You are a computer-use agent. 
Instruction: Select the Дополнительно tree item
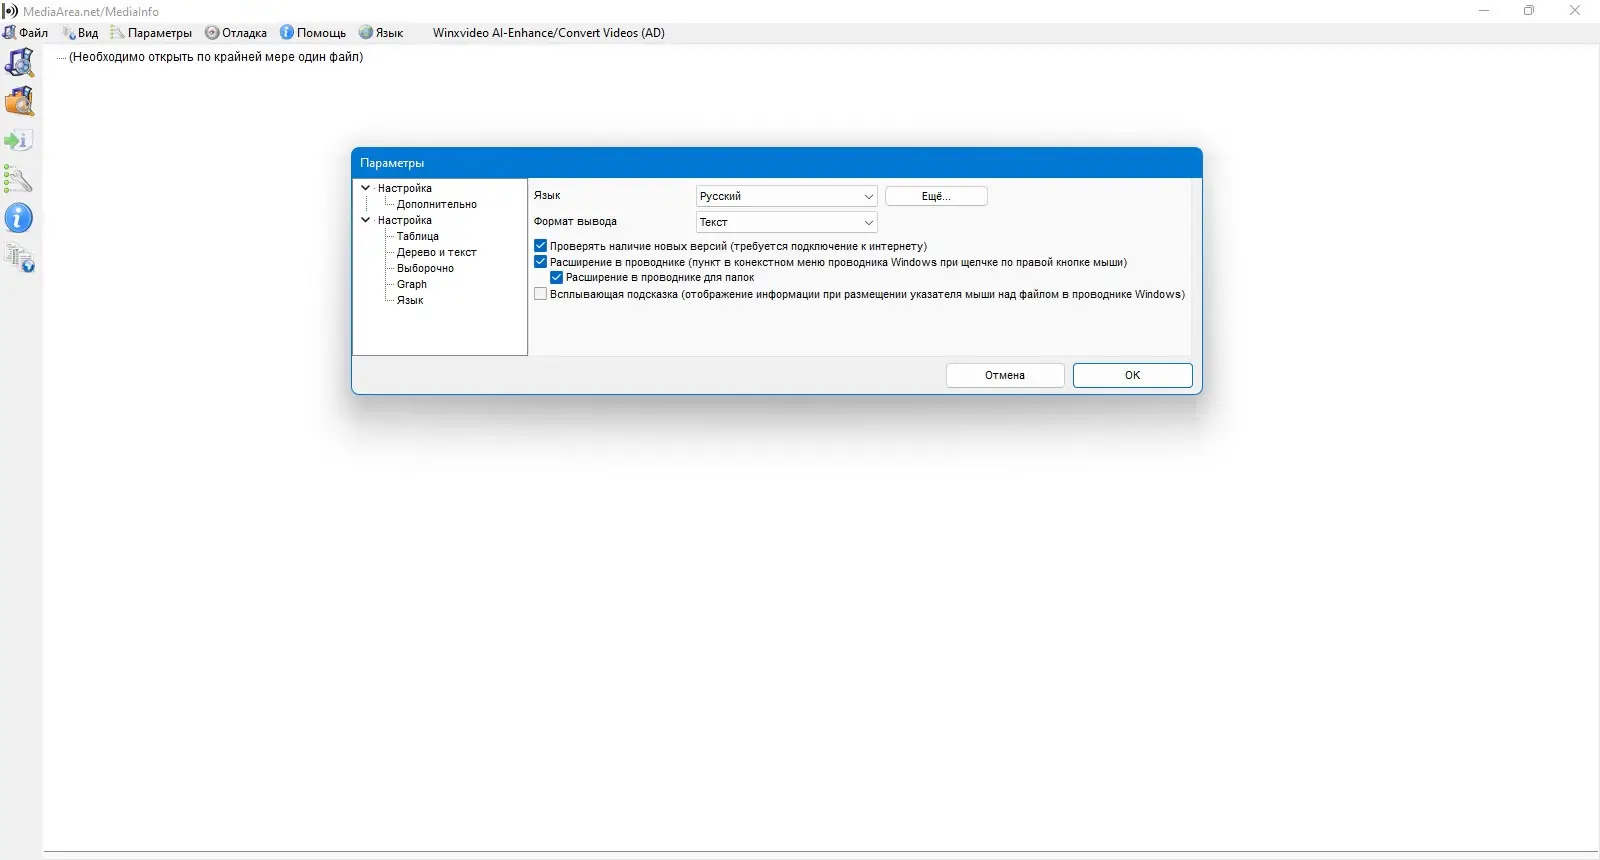(x=437, y=204)
